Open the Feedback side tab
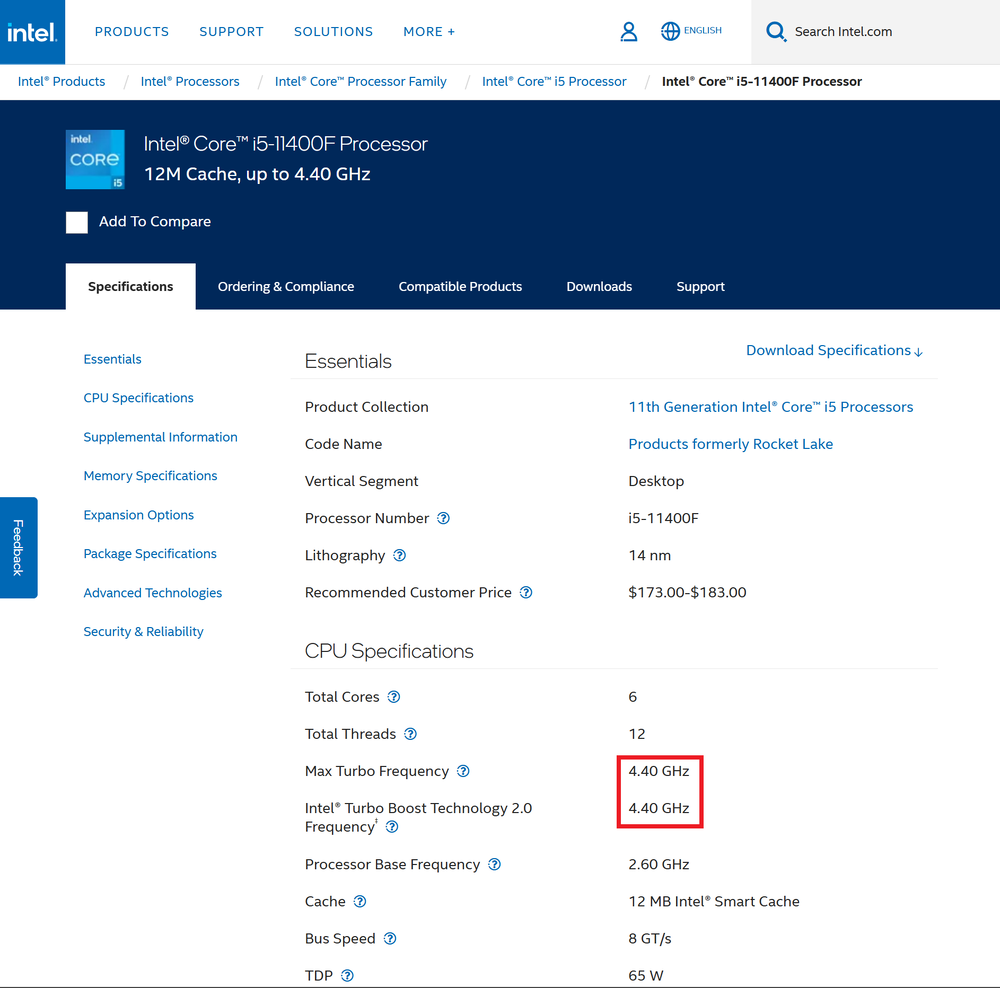 pyautogui.click(x=18, y=547)
